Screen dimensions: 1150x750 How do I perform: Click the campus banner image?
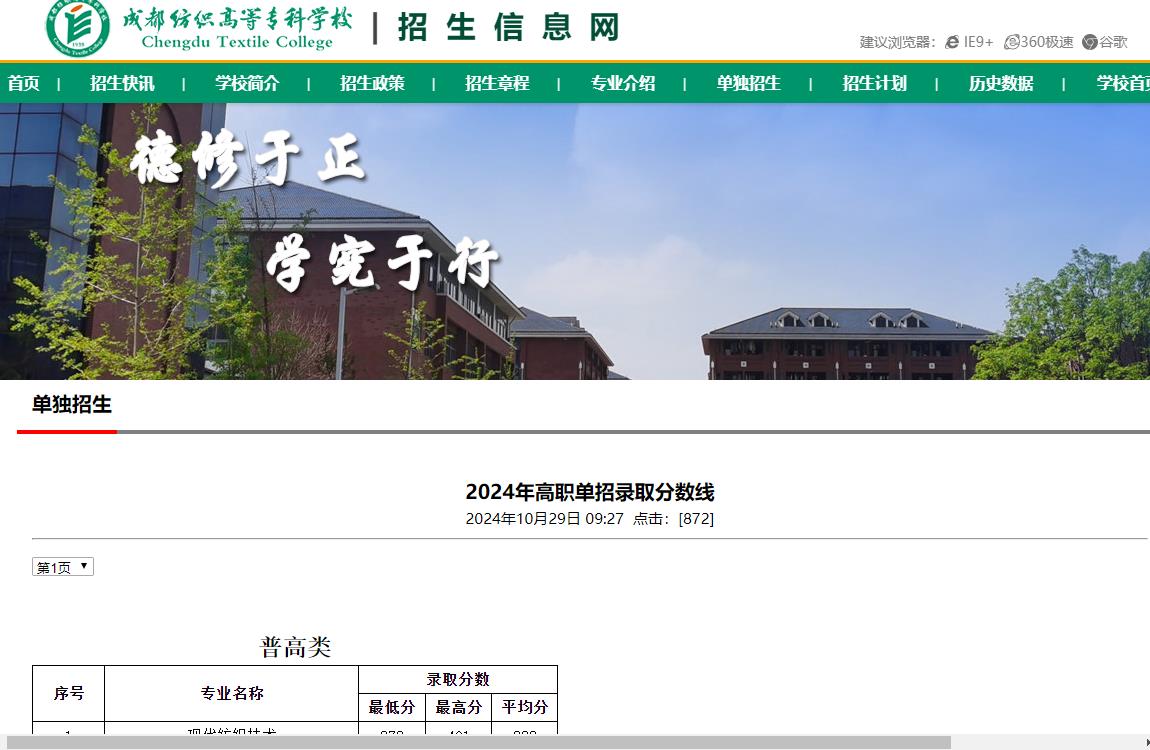[x=575, y=241]
